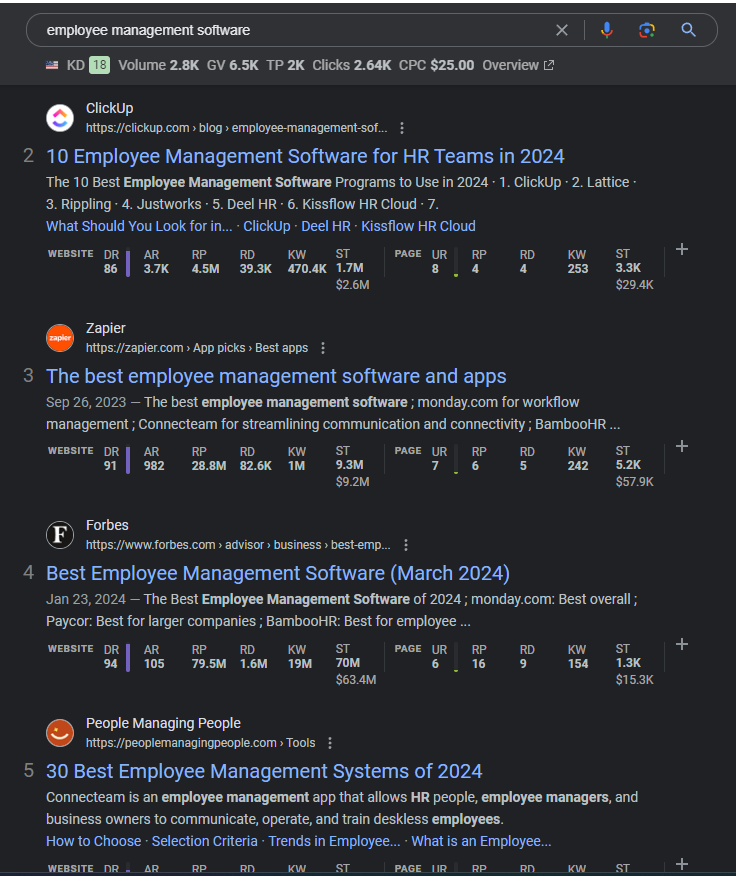The height and width of the screenshot is (876, 736).
Task: Click the forbes.com advisor URL breadcrumb
Action: click(x=238, y=545)
